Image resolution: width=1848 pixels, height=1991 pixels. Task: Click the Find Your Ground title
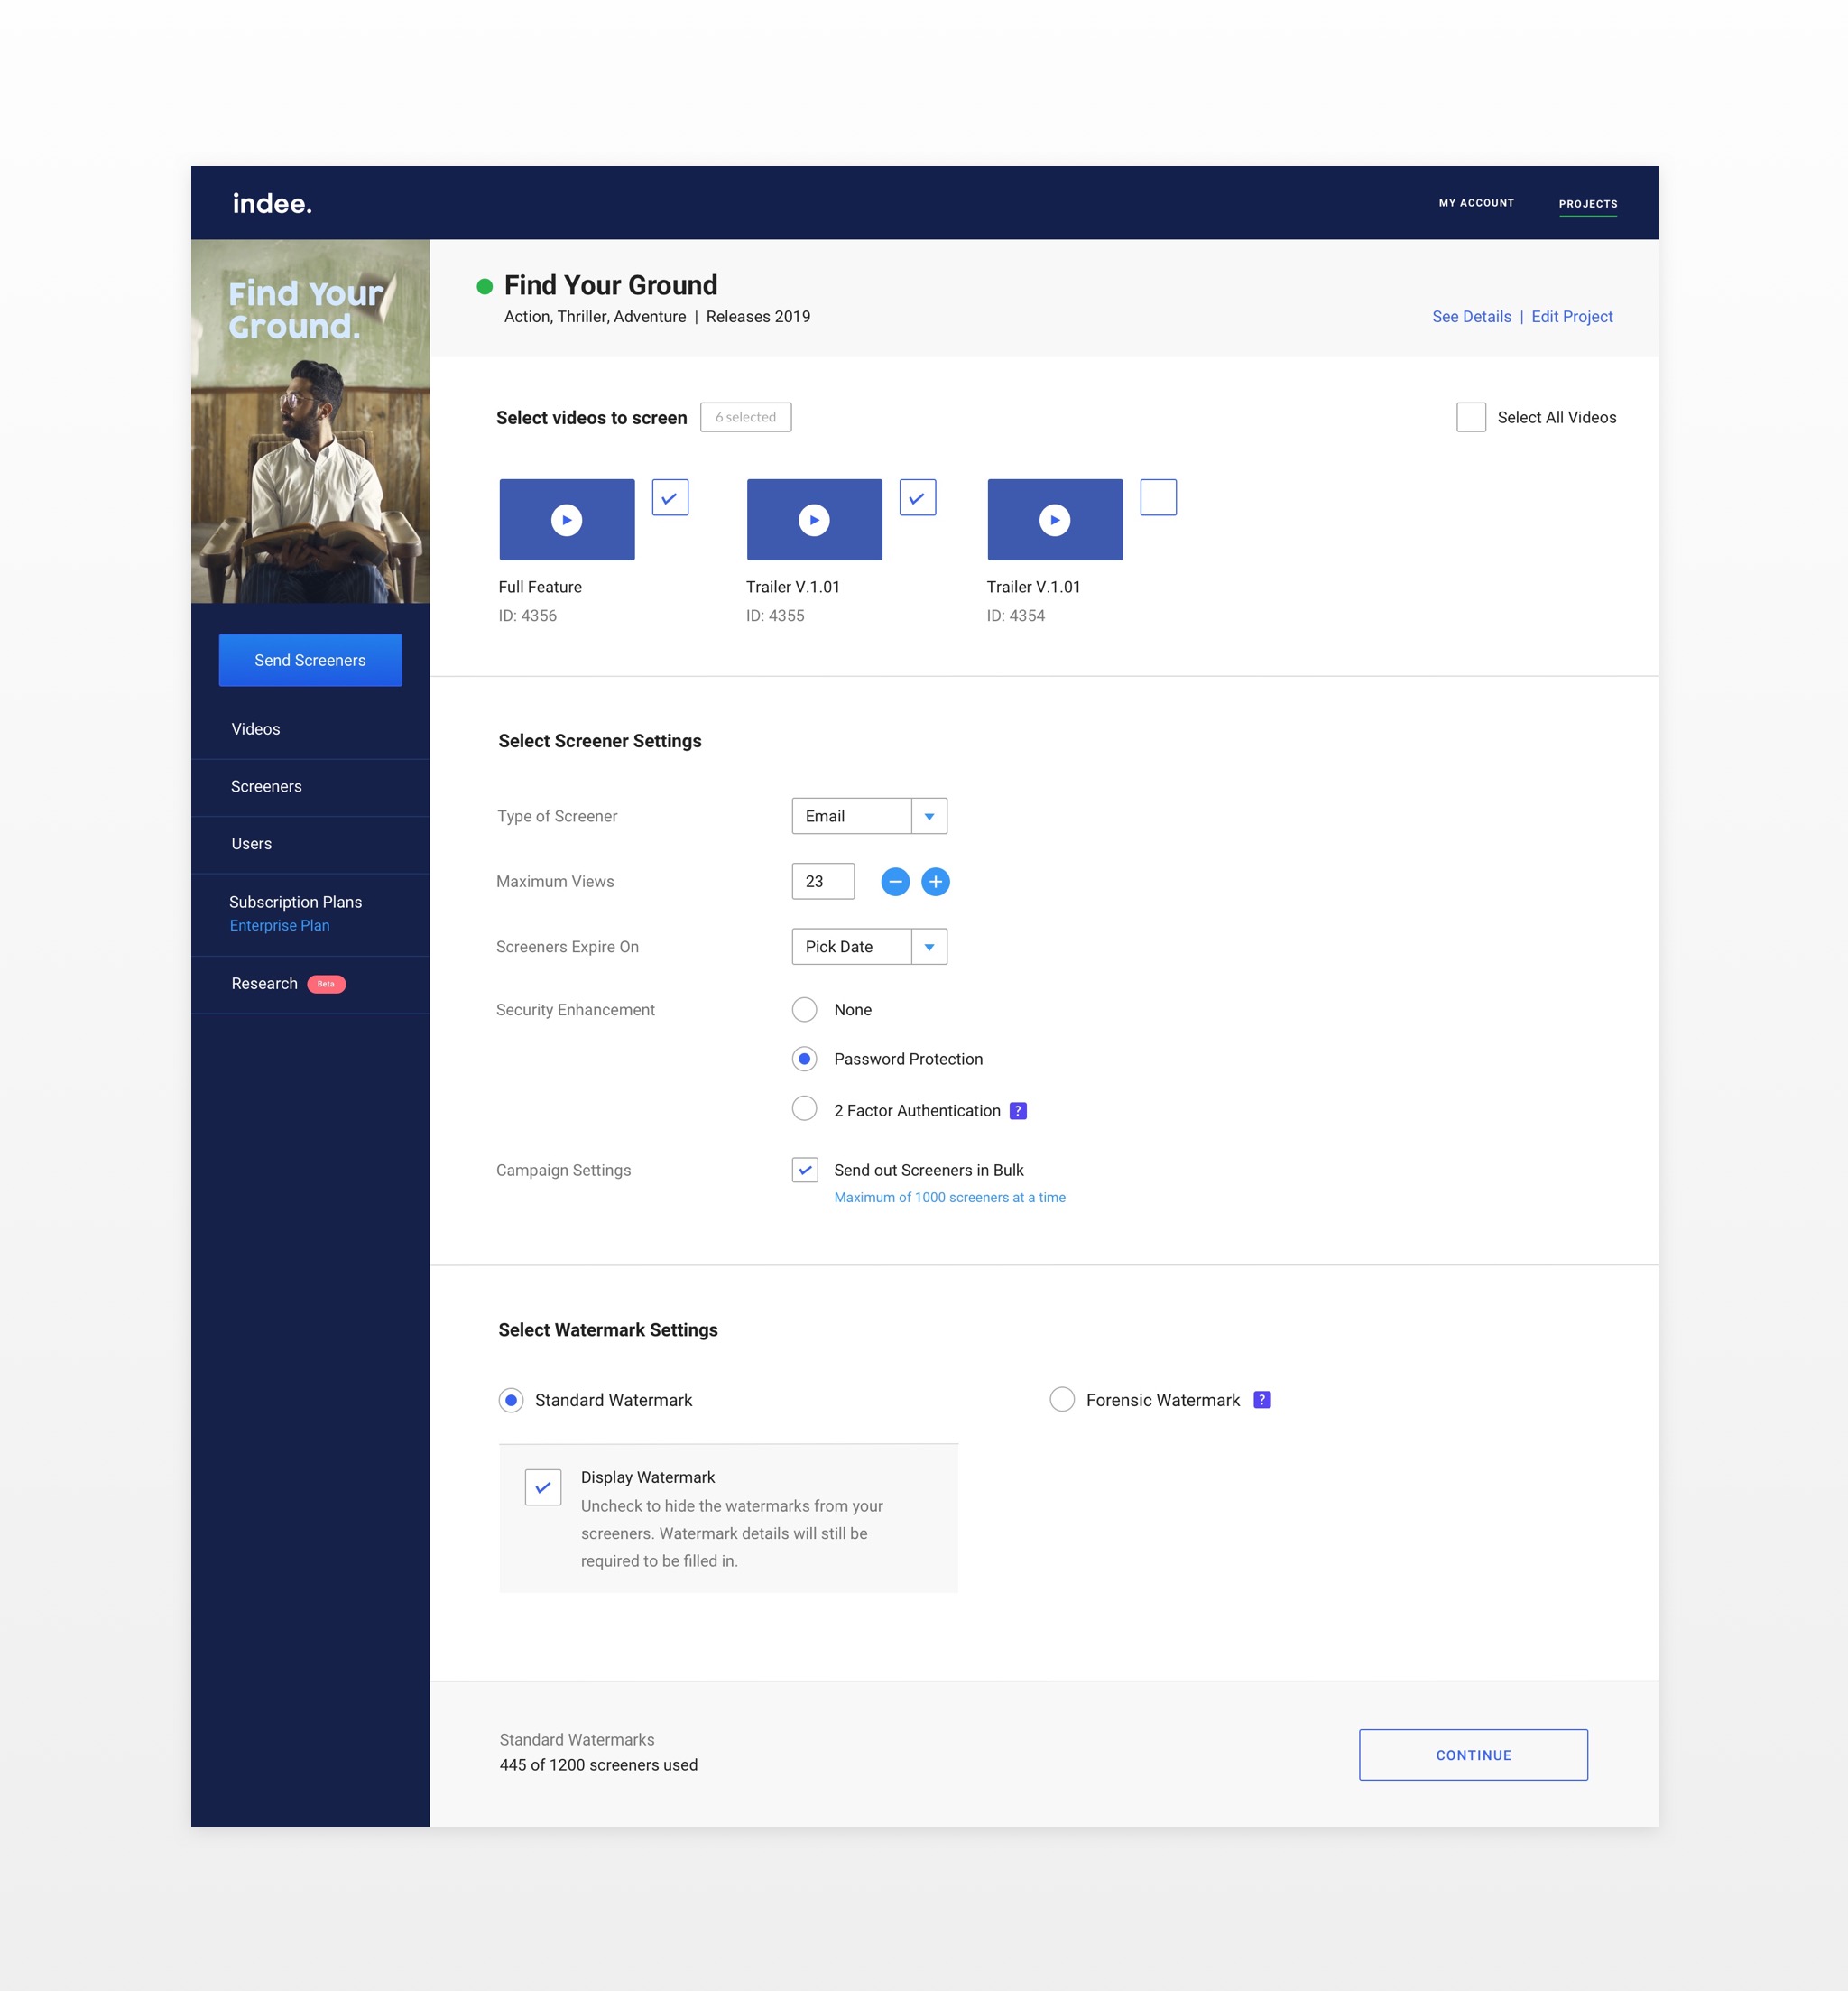[x=610, y=285]
